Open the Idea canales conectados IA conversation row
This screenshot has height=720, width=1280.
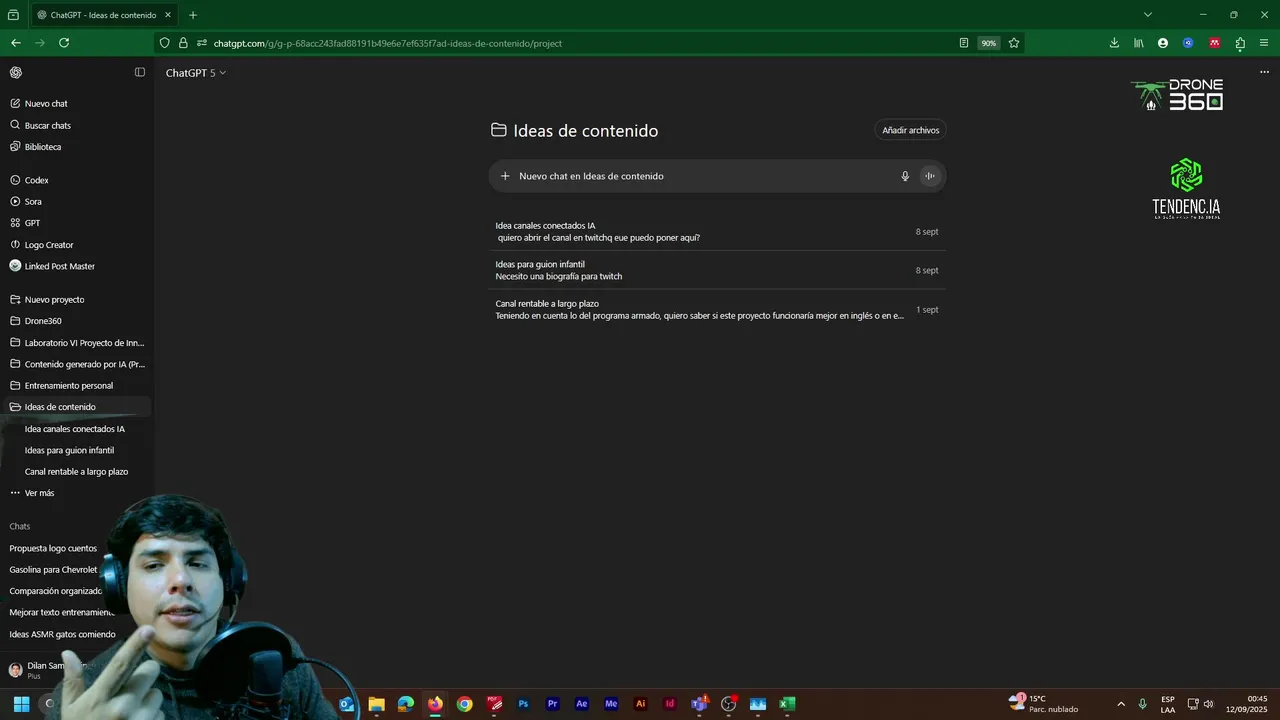(717, 232)
